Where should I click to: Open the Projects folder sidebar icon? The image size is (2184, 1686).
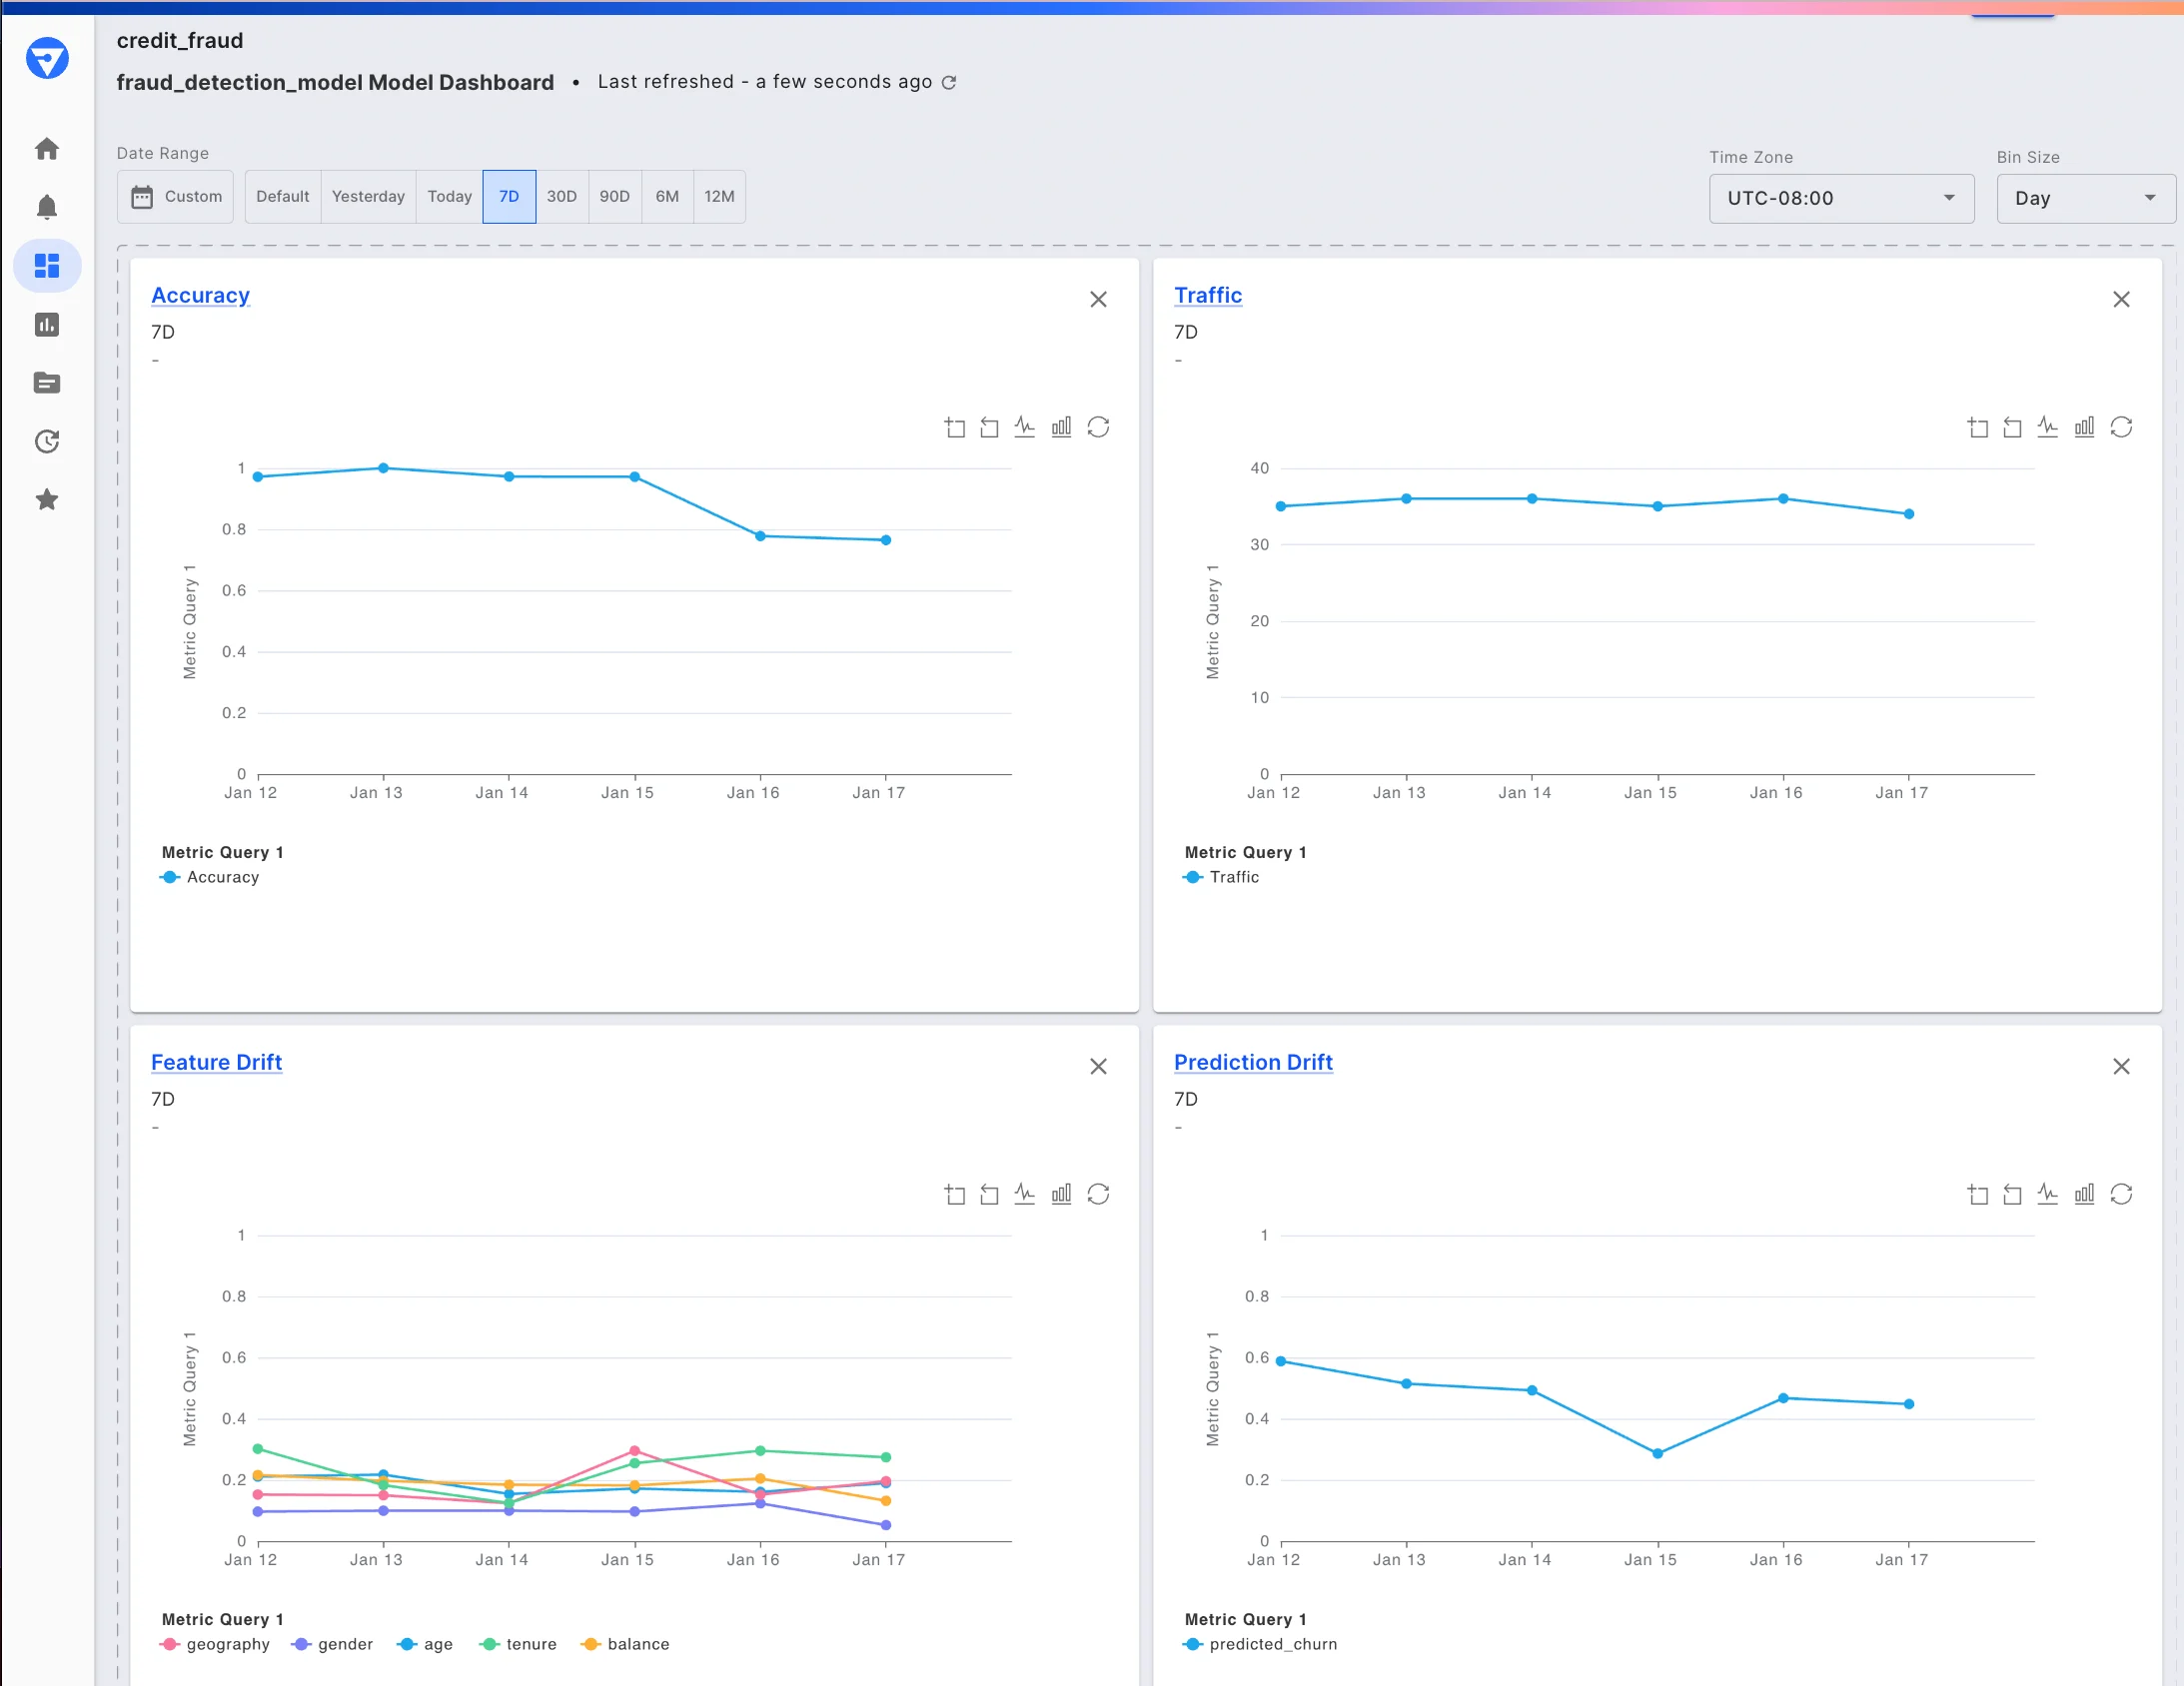(x=47, y=383)
